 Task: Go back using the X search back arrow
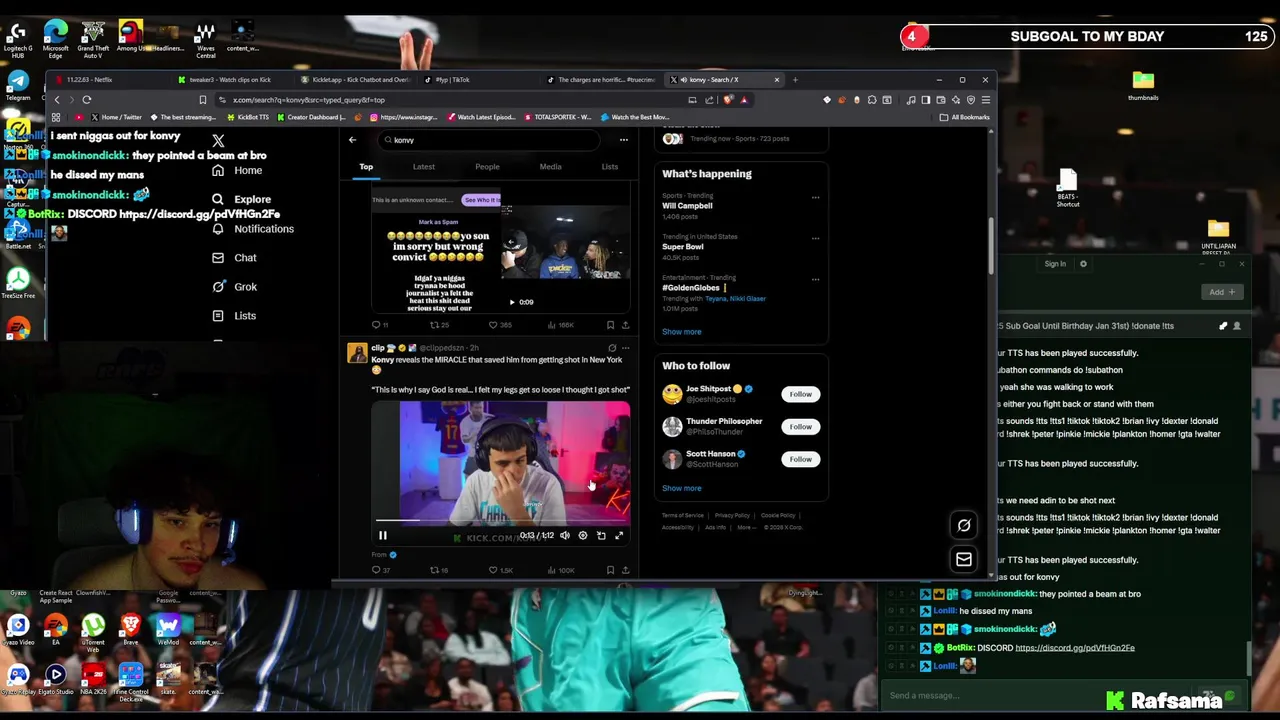[352, 140]
